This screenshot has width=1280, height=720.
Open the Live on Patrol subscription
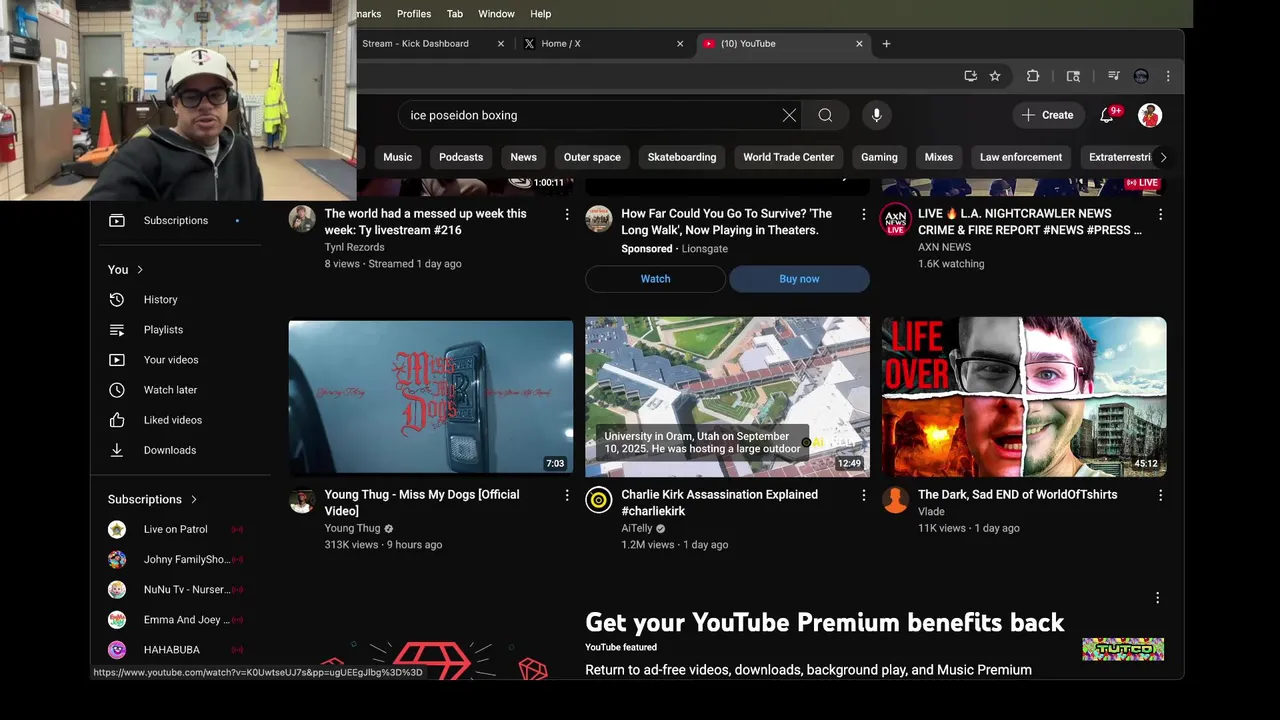pyautogui.click(x=175, y=530)
